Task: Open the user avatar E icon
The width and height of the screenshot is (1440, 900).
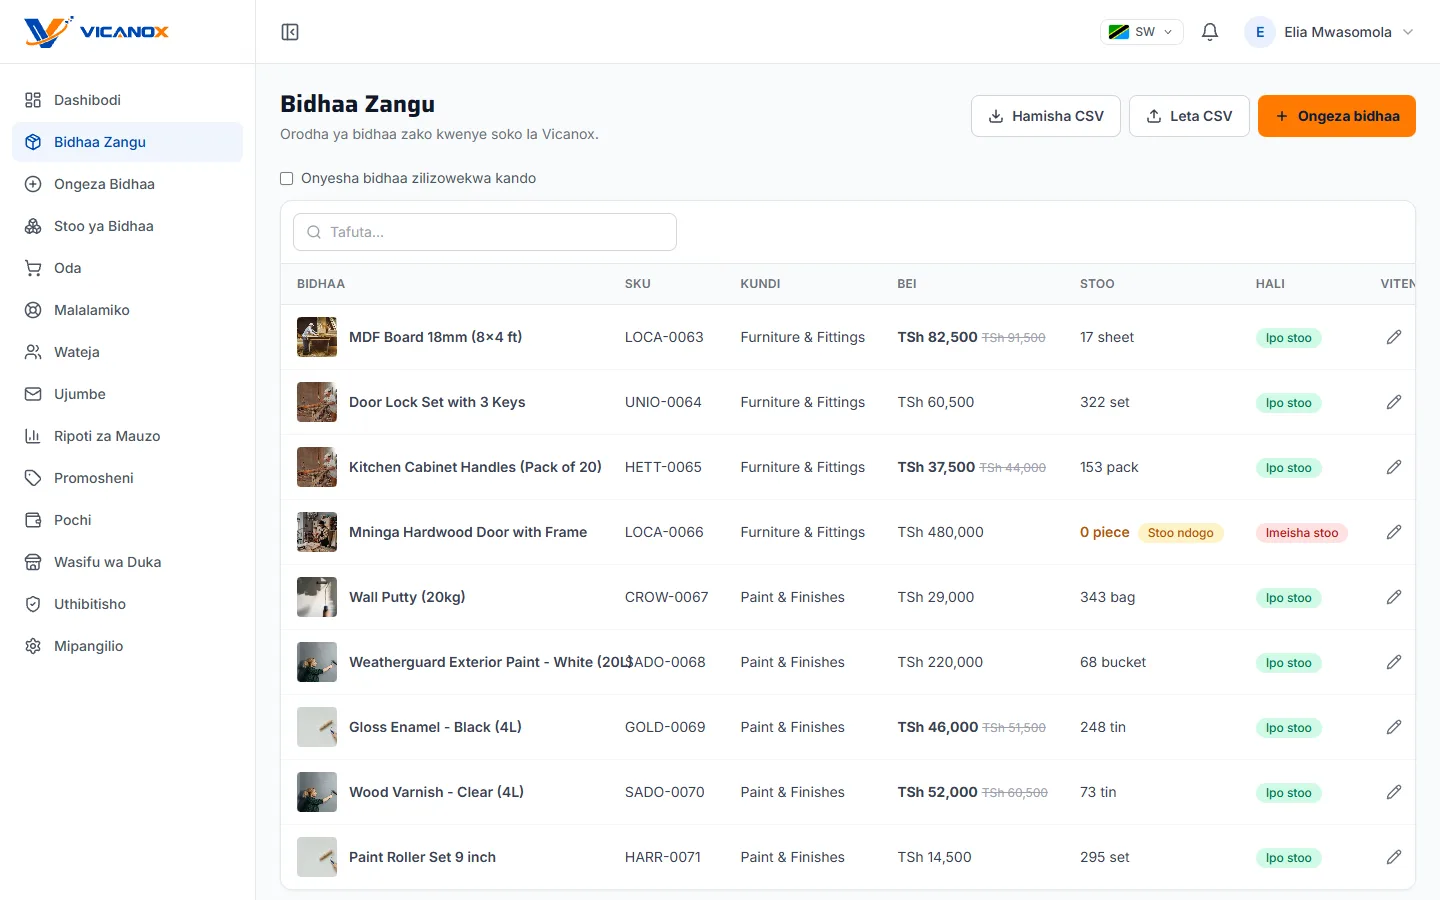Action: pos(1260,32)
